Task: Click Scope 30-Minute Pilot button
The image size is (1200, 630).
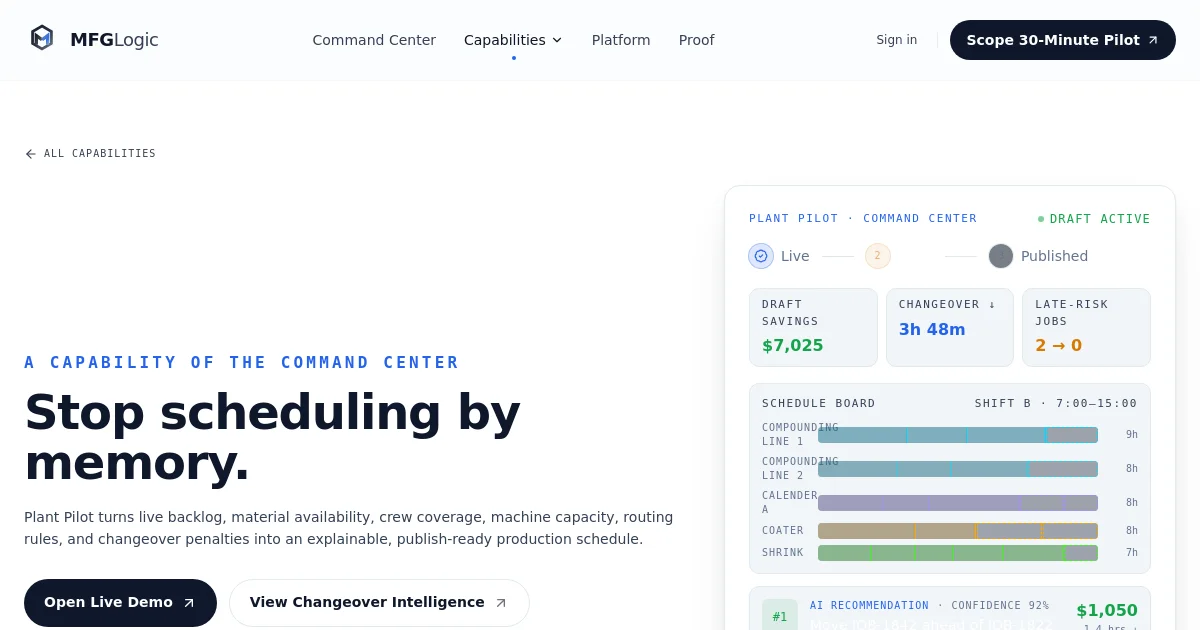Action: [1063, 40]
